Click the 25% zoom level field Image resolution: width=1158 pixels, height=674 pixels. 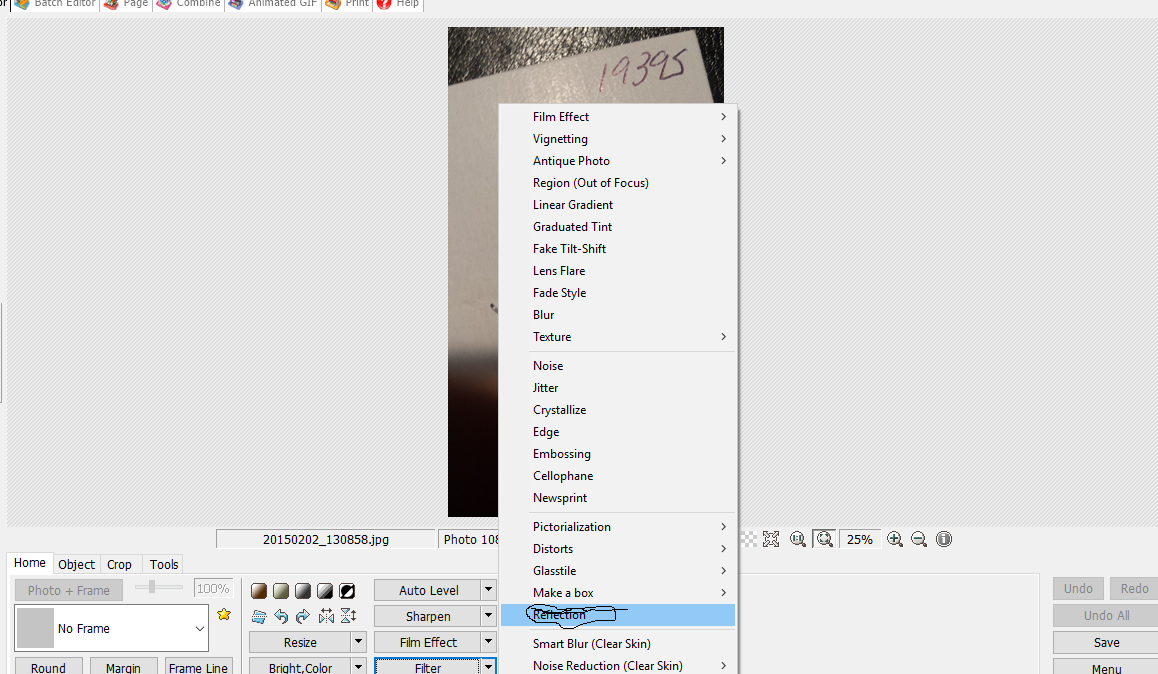pos(859,539)
